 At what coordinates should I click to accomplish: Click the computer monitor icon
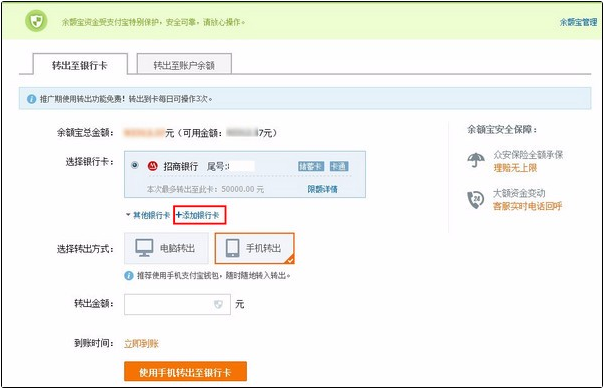(x=144, y=248)
